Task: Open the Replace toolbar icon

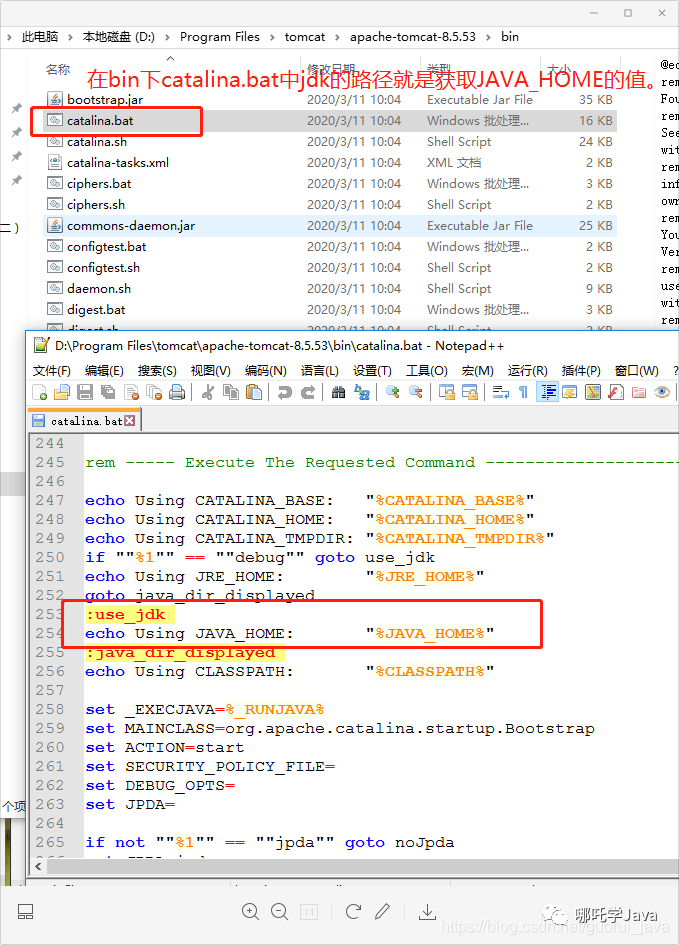Action: tap(361, 392)
